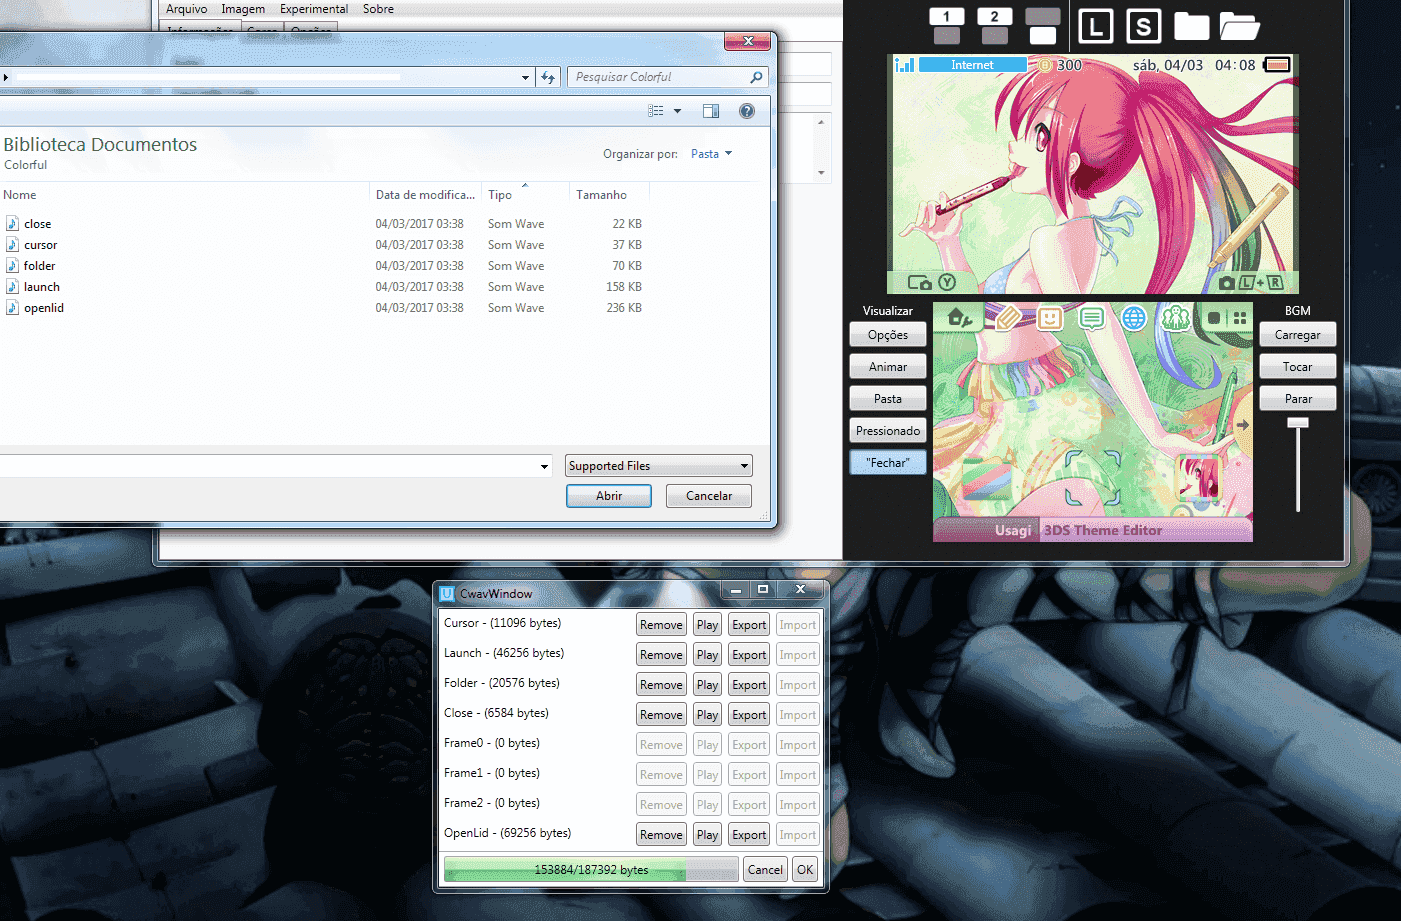Image resolution: width=1401 pixels, height=921 pixels.
Task: Click the S icon in theme editor toolbar
Action: pos(1144,27)
